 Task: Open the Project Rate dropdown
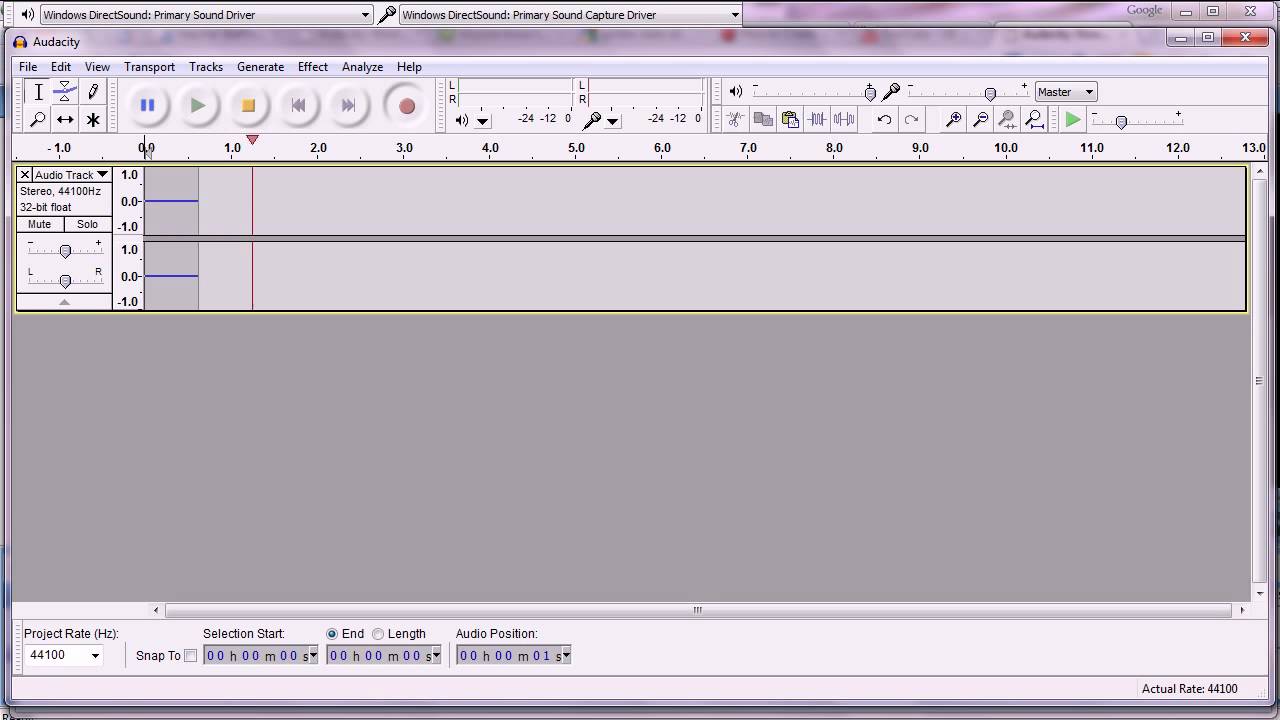tap(95, 655)
